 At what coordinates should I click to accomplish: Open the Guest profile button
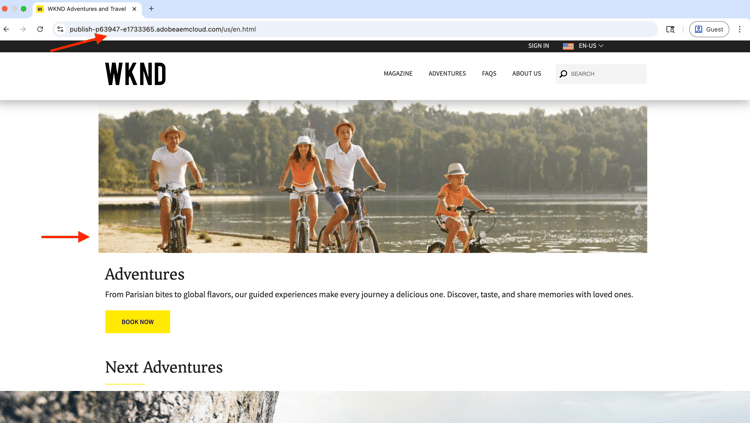709,29
